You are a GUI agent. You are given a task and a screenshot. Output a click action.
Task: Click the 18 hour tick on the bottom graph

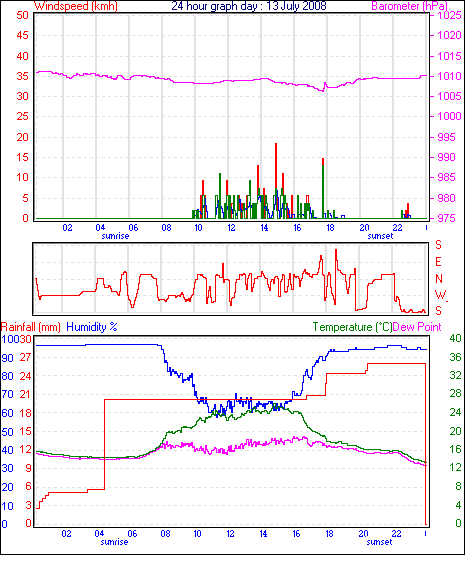pos(329,534)
